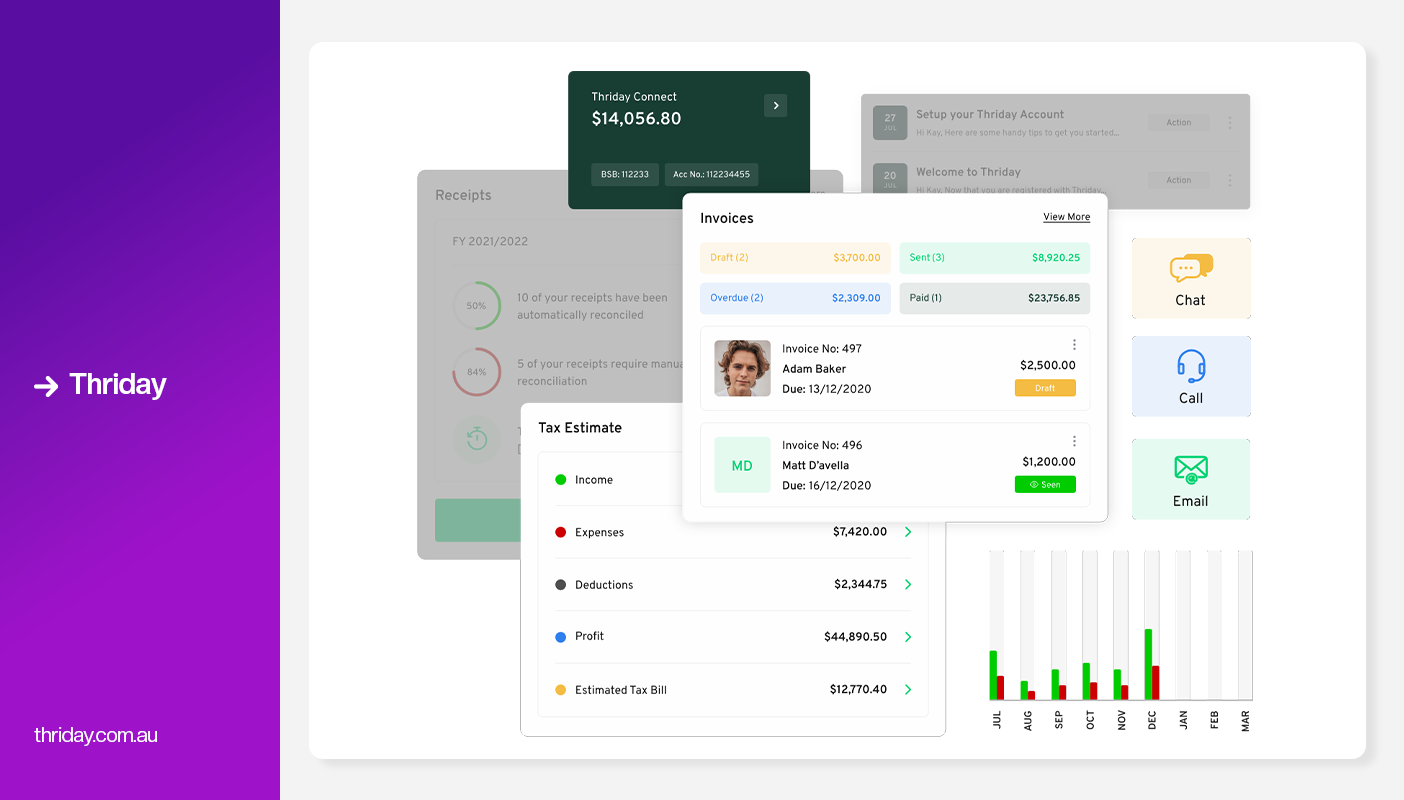Click the Income row label
The height and width of the screenshot is (800, 1404).
tap(594, 480)
